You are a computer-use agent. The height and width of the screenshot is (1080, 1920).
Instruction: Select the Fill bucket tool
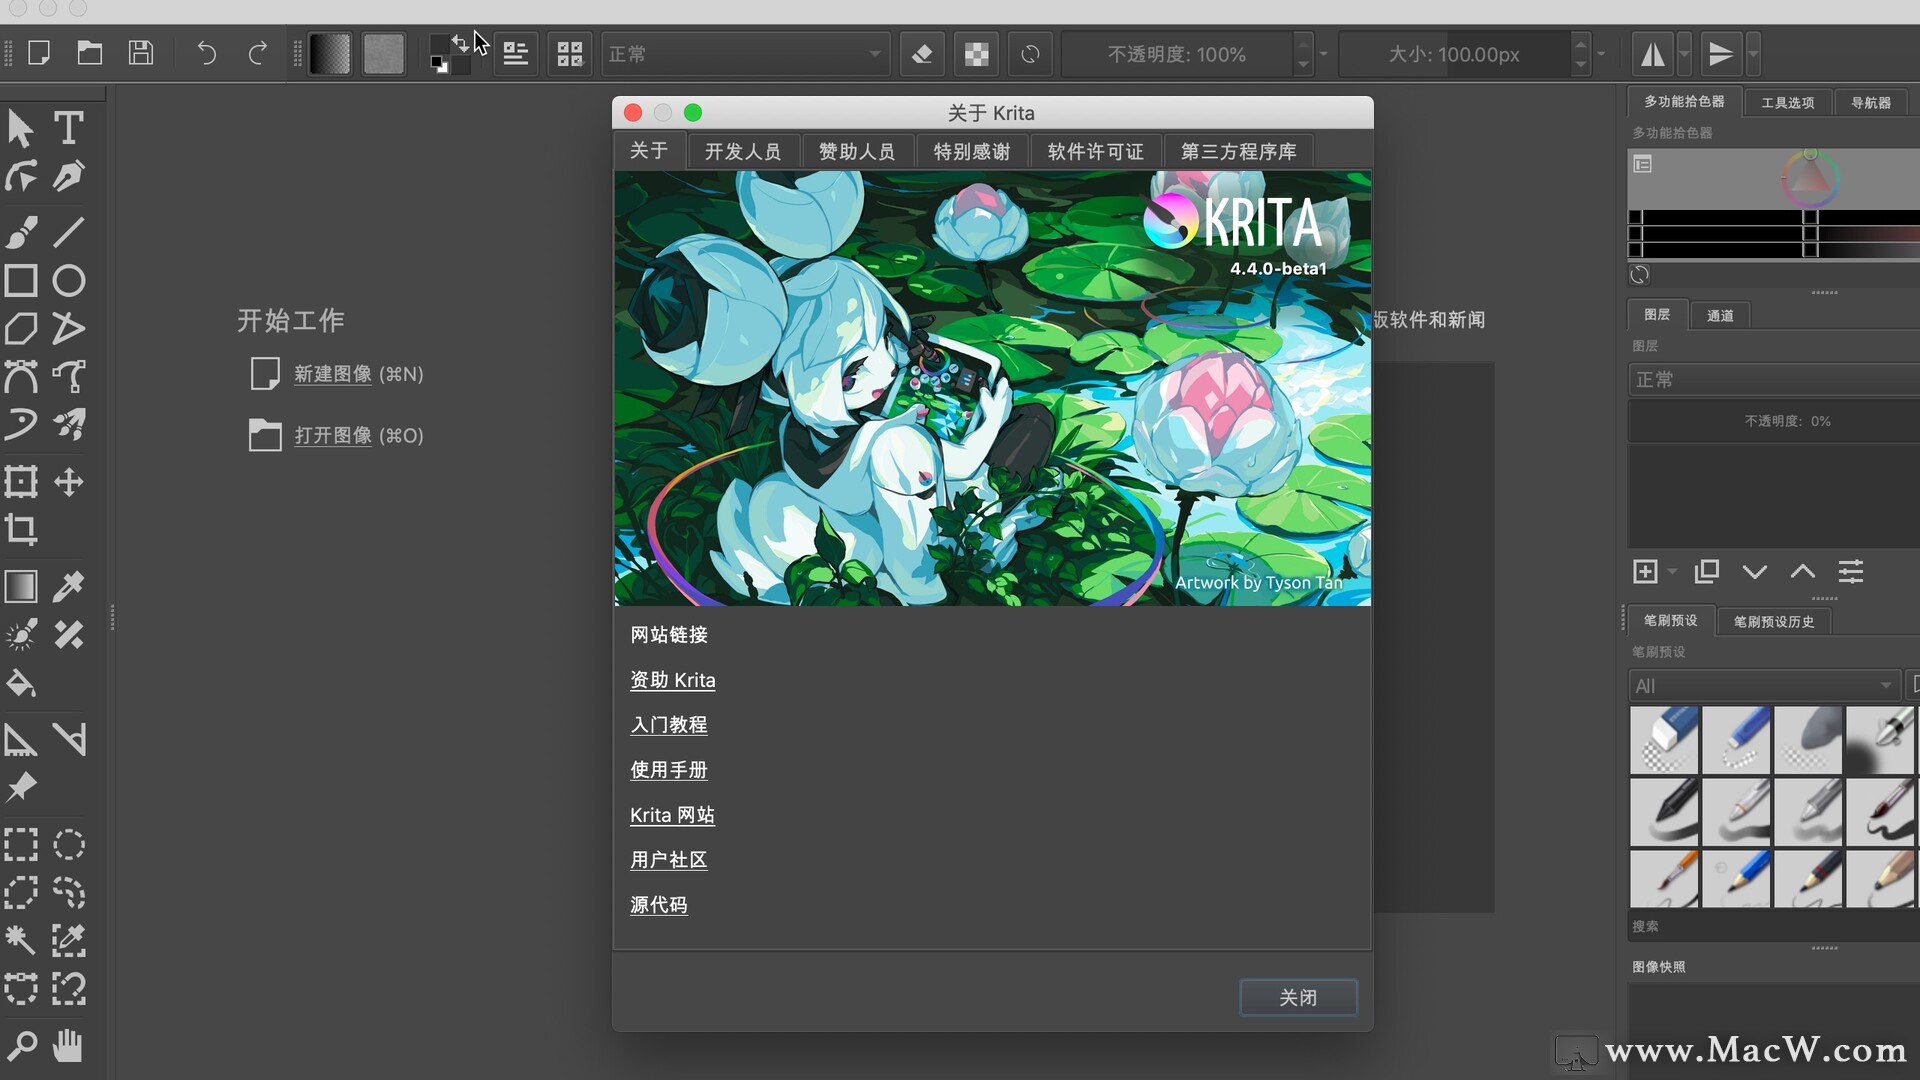[x=21, y=685]
